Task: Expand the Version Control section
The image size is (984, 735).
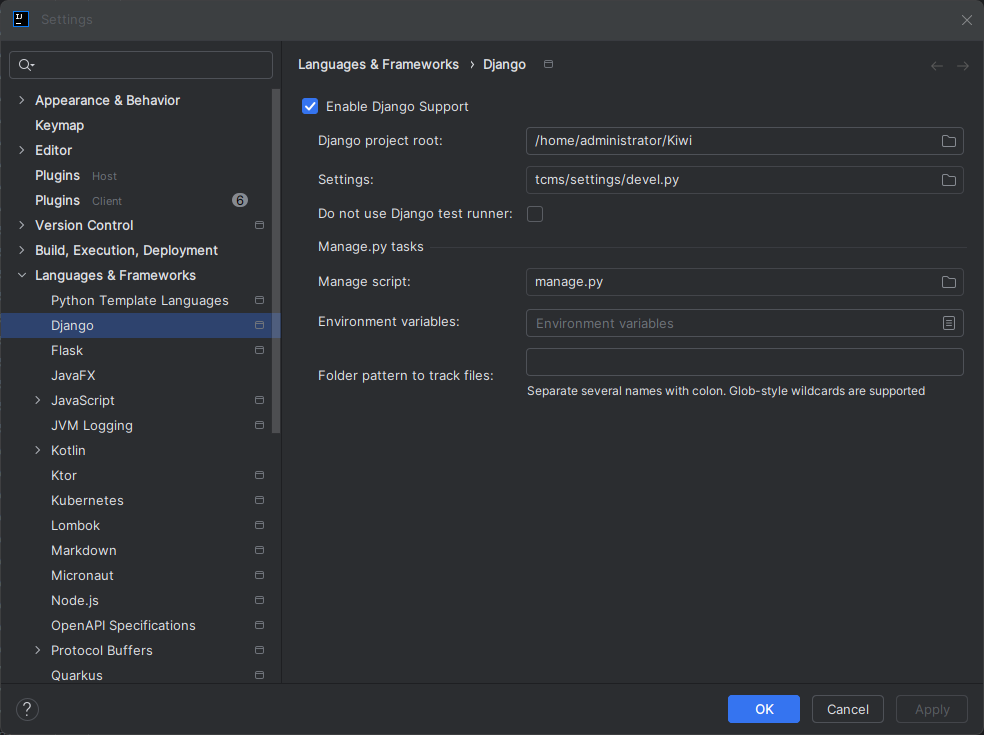Action: pyautogui.click(x=22, y=225)
